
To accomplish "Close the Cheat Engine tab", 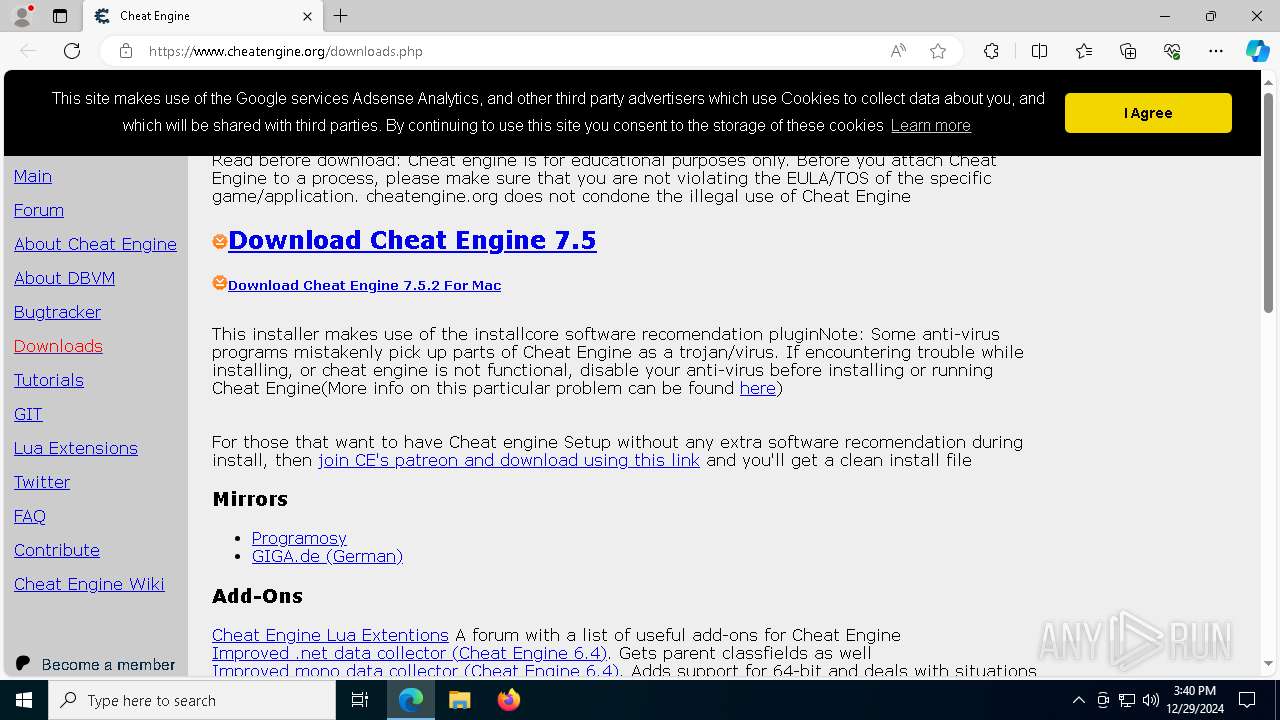I will coord(307,16).
